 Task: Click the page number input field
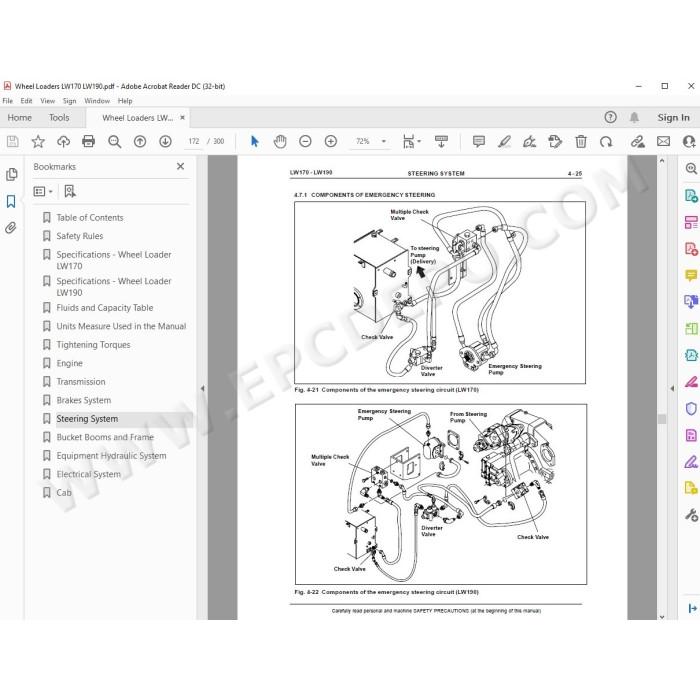pos(194,142)
